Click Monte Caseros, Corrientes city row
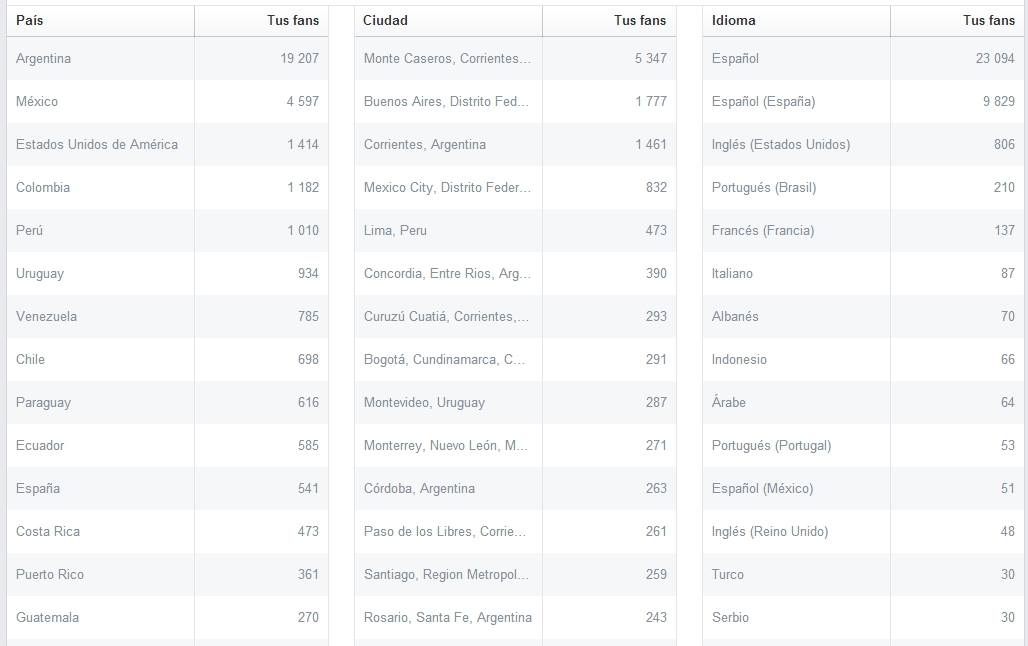Screen dimensions: 1028x646 tap(447, 58)
